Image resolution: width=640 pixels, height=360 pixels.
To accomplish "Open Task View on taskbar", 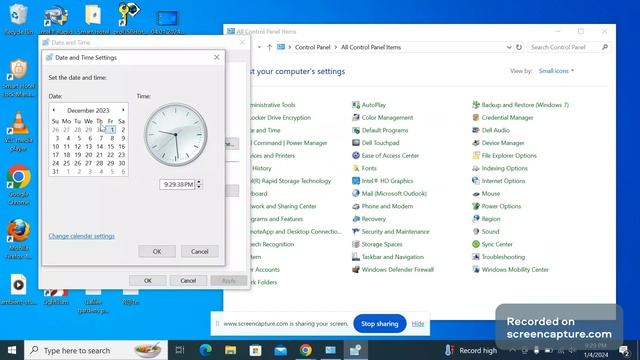I will pyautogui.click(x=180, y=350).
